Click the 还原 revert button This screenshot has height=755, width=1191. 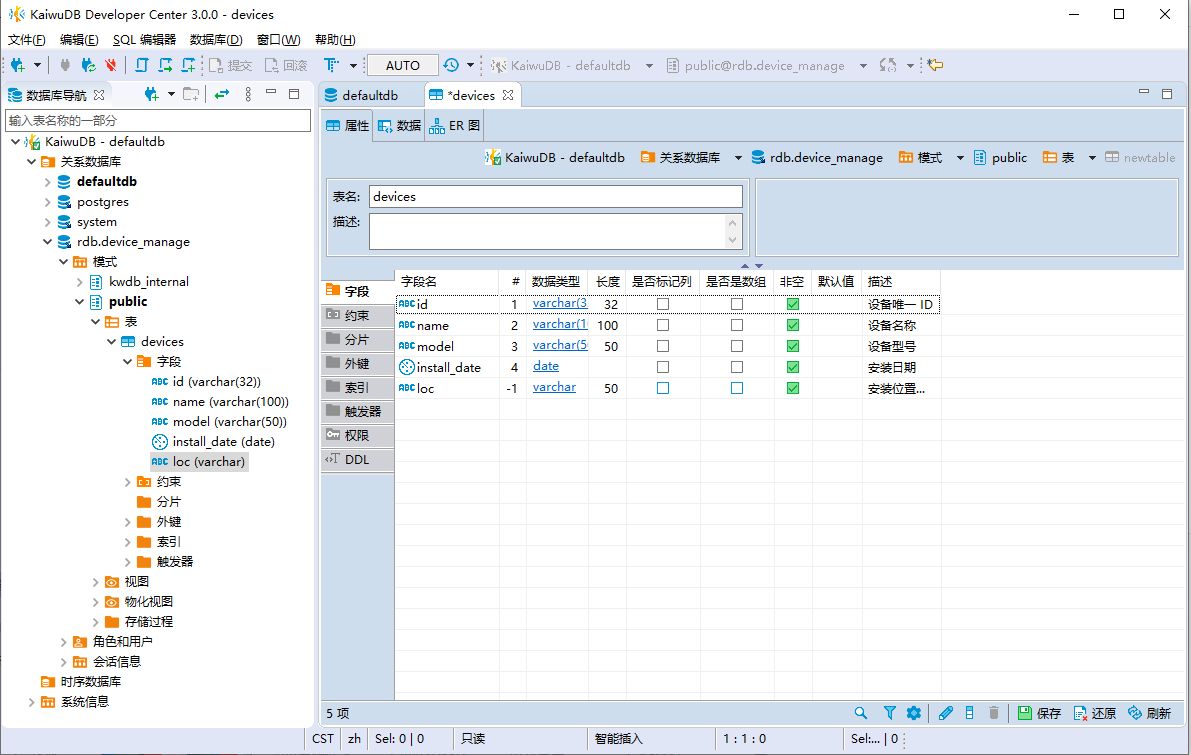point(1095,713)
